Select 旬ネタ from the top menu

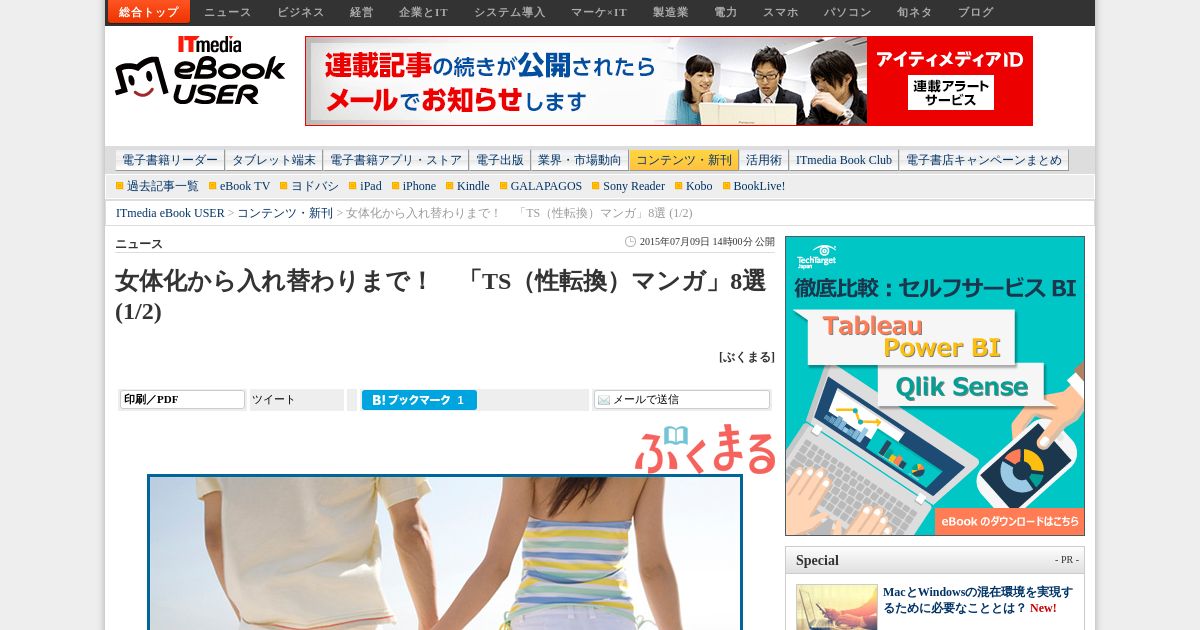pyautogui.click(x=914, y=12)
